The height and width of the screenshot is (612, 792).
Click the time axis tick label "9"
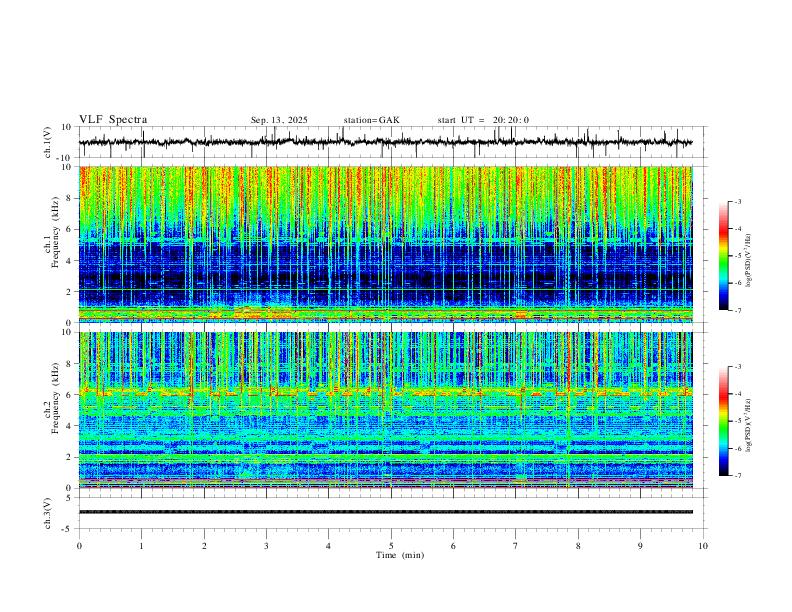[640, 546]
